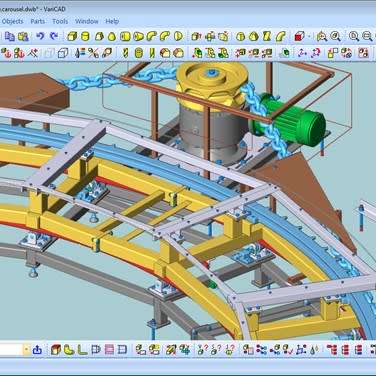This screenshot has height=376, width=376.
Task: Redo the last undone action
Action: (x=54, y=36)
